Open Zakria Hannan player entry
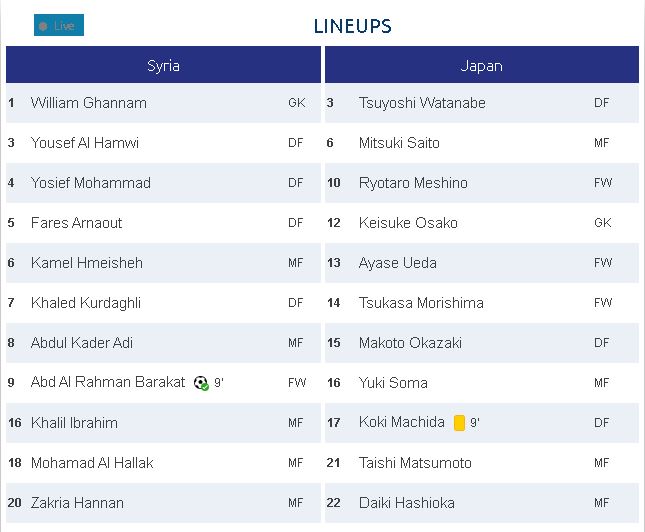Image resolution: width=645 pixels, height=532 pixels. click(163, 503)
